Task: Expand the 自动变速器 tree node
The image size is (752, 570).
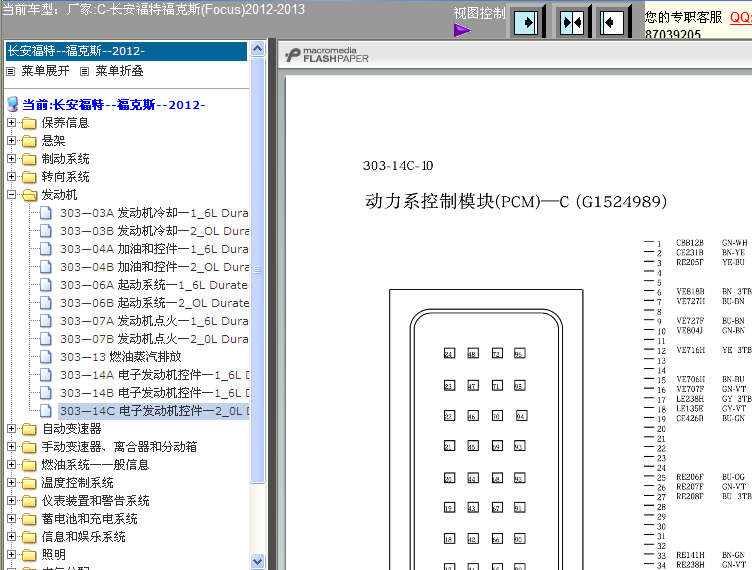Action: pos(12,429)
